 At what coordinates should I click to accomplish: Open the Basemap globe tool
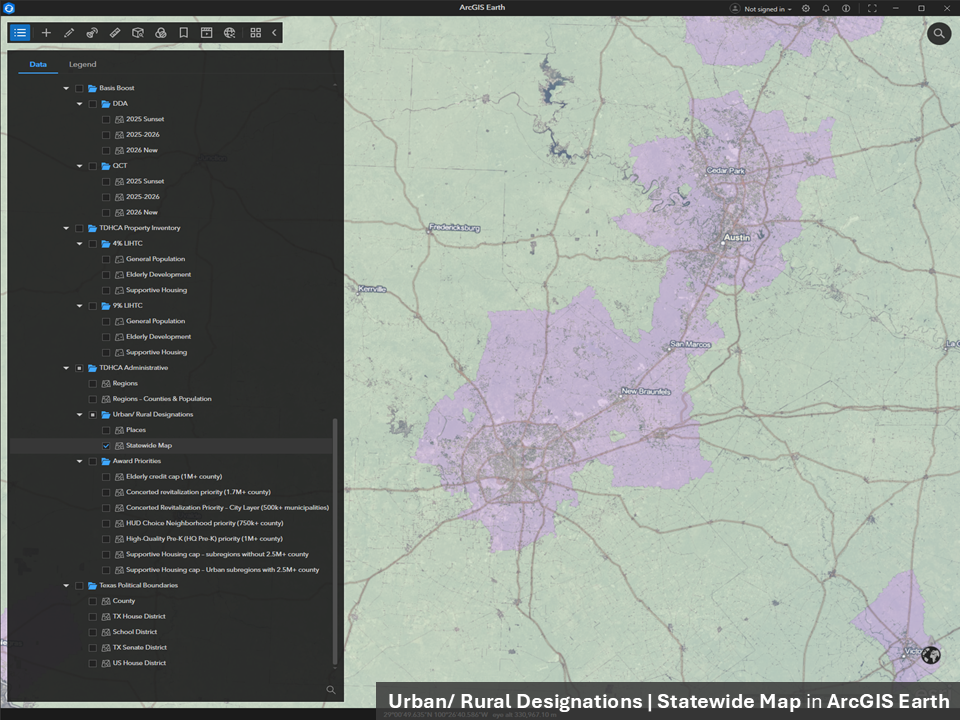(230, 33)
